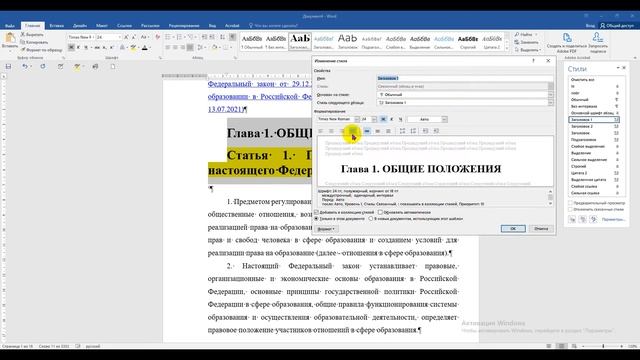Click the ribbon Sort icon
640x360 pixels.
click(x=222, y=37)
